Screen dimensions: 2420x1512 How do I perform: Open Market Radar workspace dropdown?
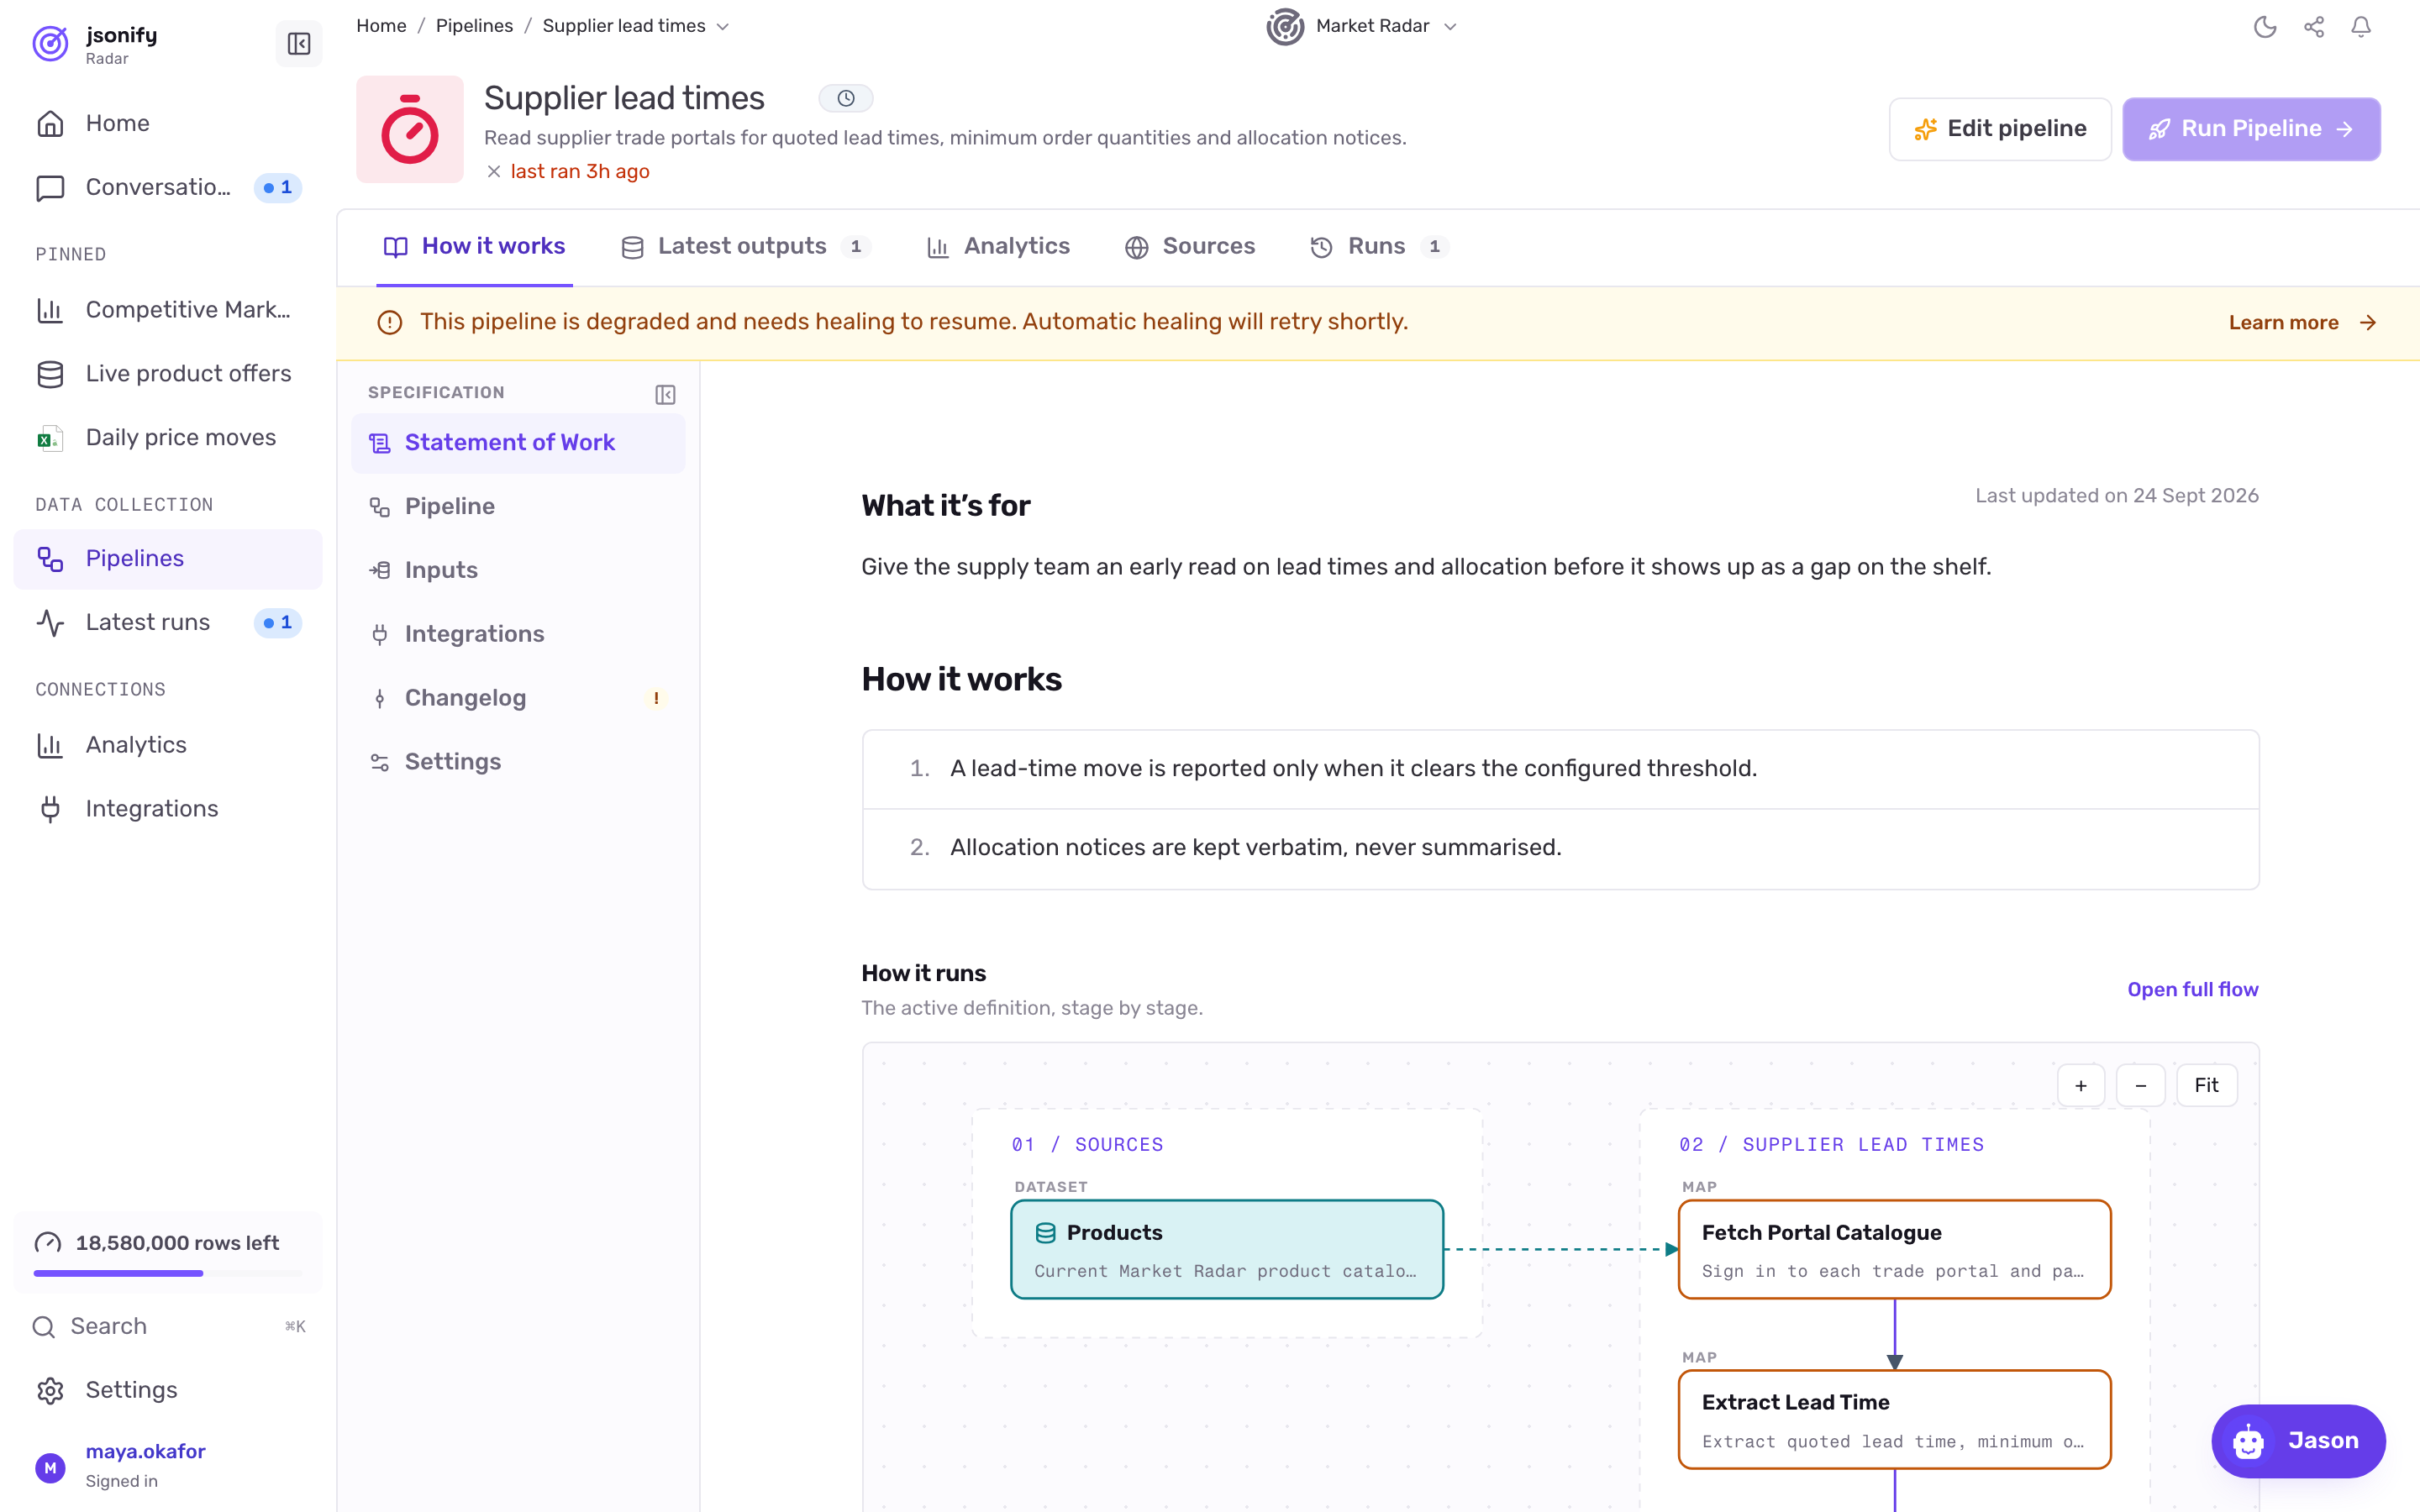pos(1361,26)
